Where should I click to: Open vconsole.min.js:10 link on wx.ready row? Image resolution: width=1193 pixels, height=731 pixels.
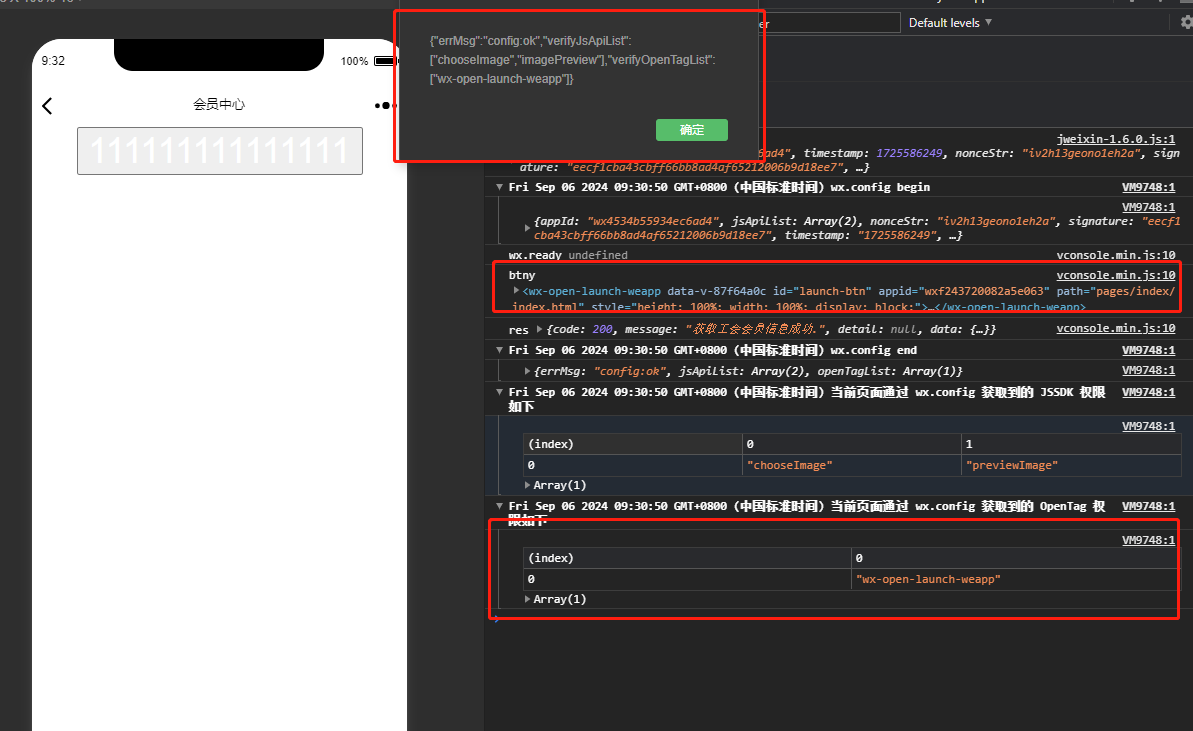(x=1115, y=256)
